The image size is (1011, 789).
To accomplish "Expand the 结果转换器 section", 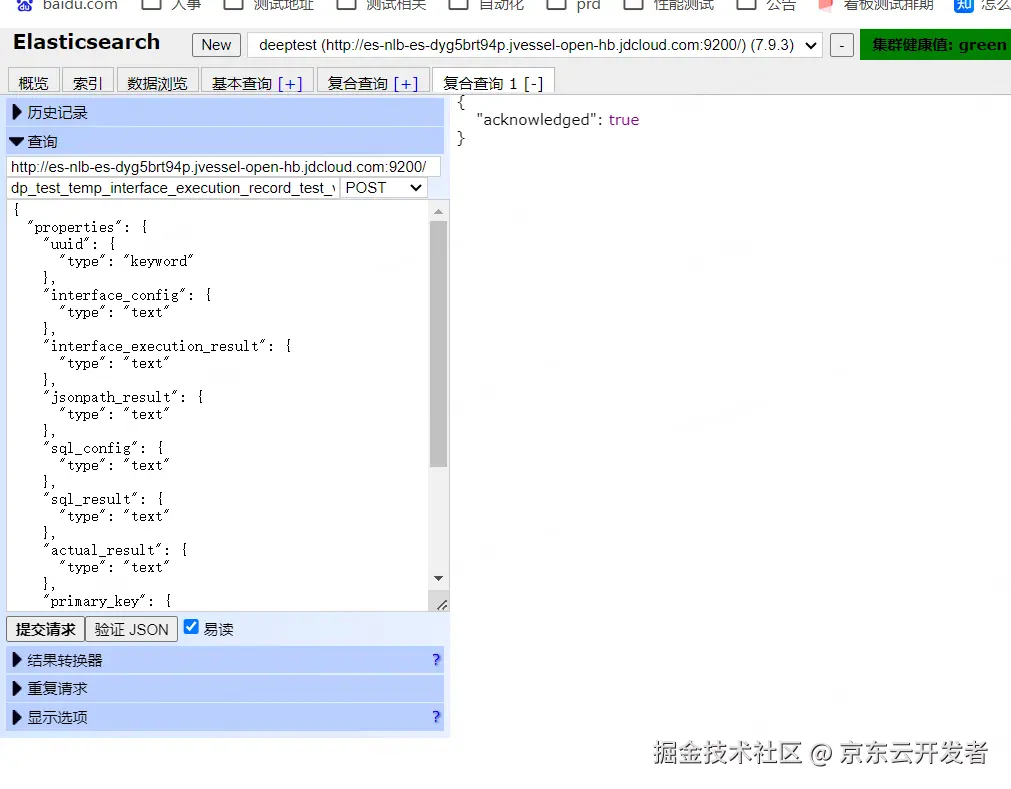I will pyautogui.click(x=225, y=660).
